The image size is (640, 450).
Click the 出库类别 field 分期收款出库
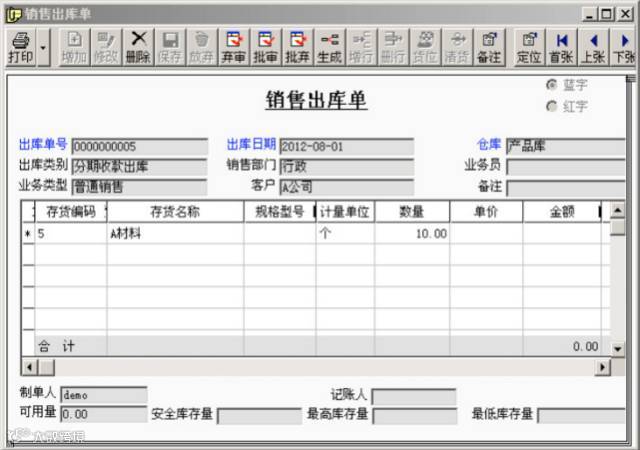pos(140,167)
